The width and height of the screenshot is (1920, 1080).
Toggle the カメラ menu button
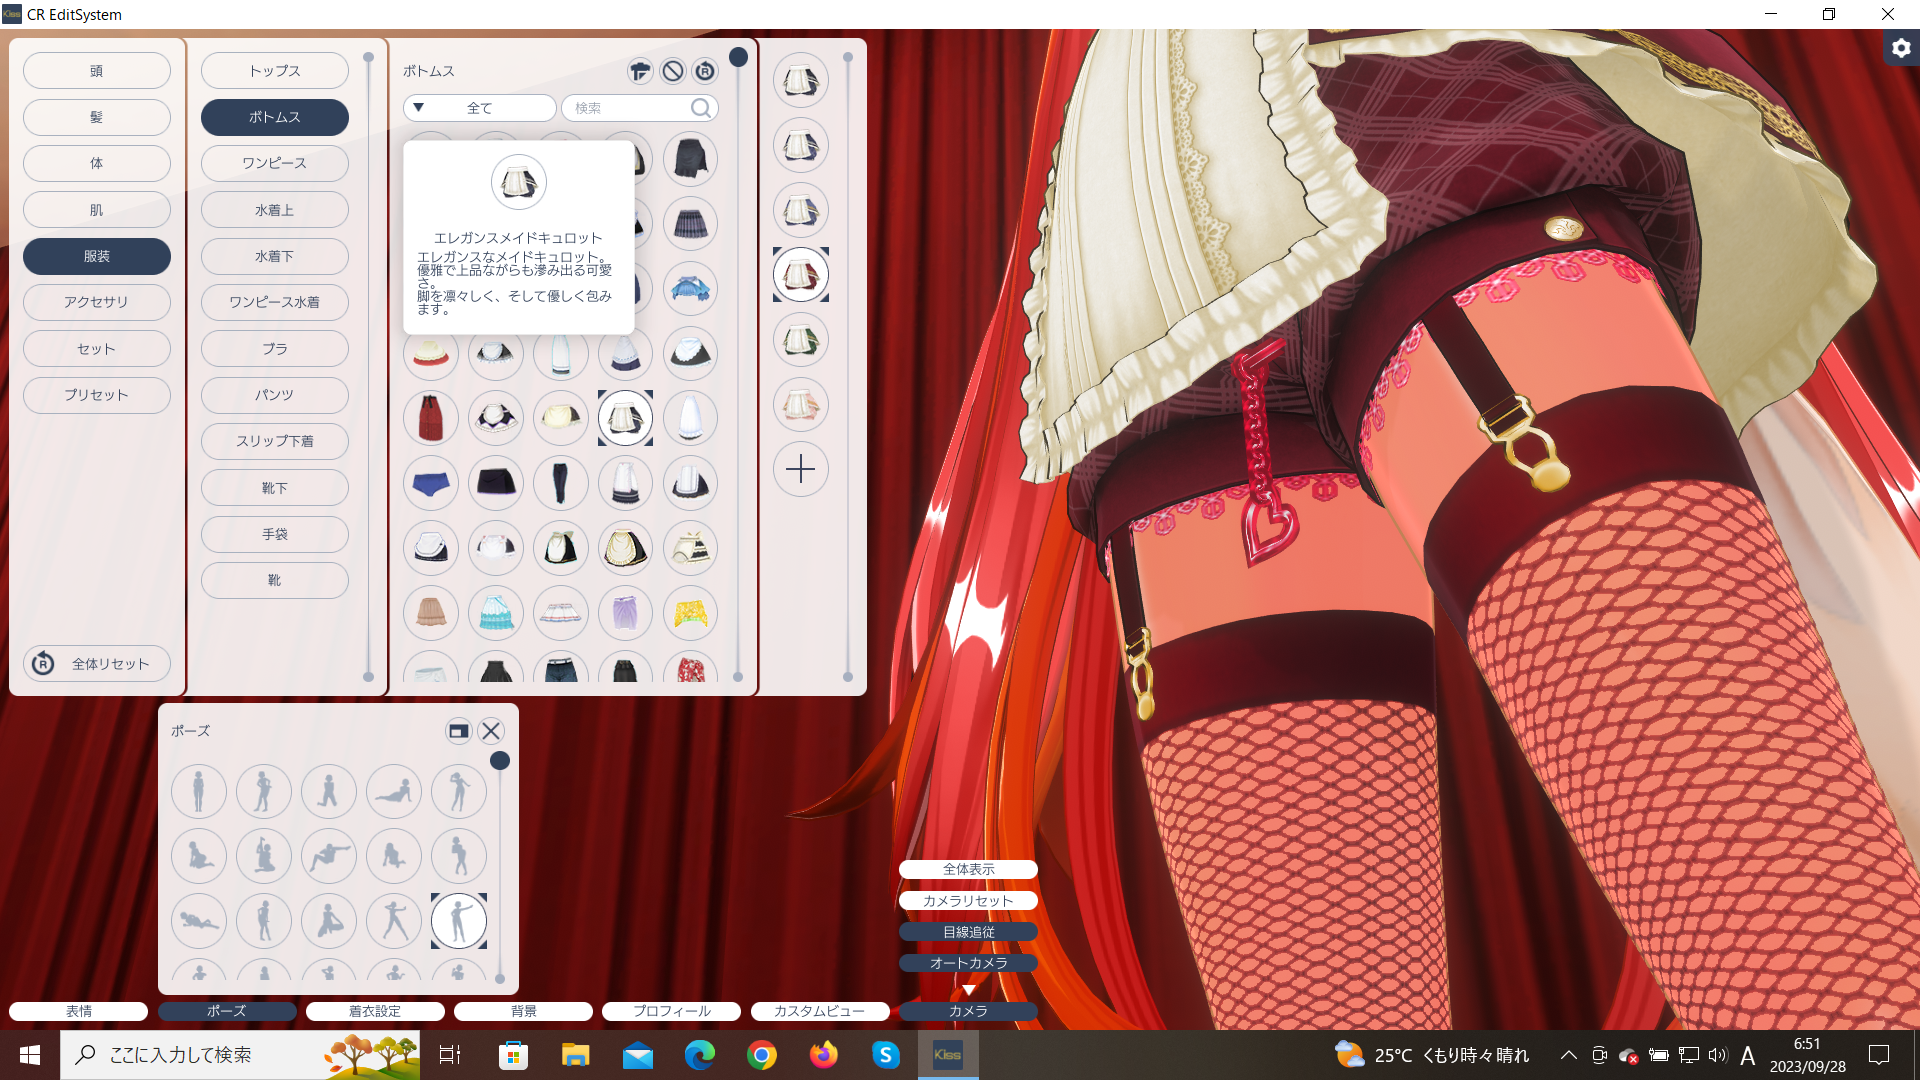(x=968, y=1011)
